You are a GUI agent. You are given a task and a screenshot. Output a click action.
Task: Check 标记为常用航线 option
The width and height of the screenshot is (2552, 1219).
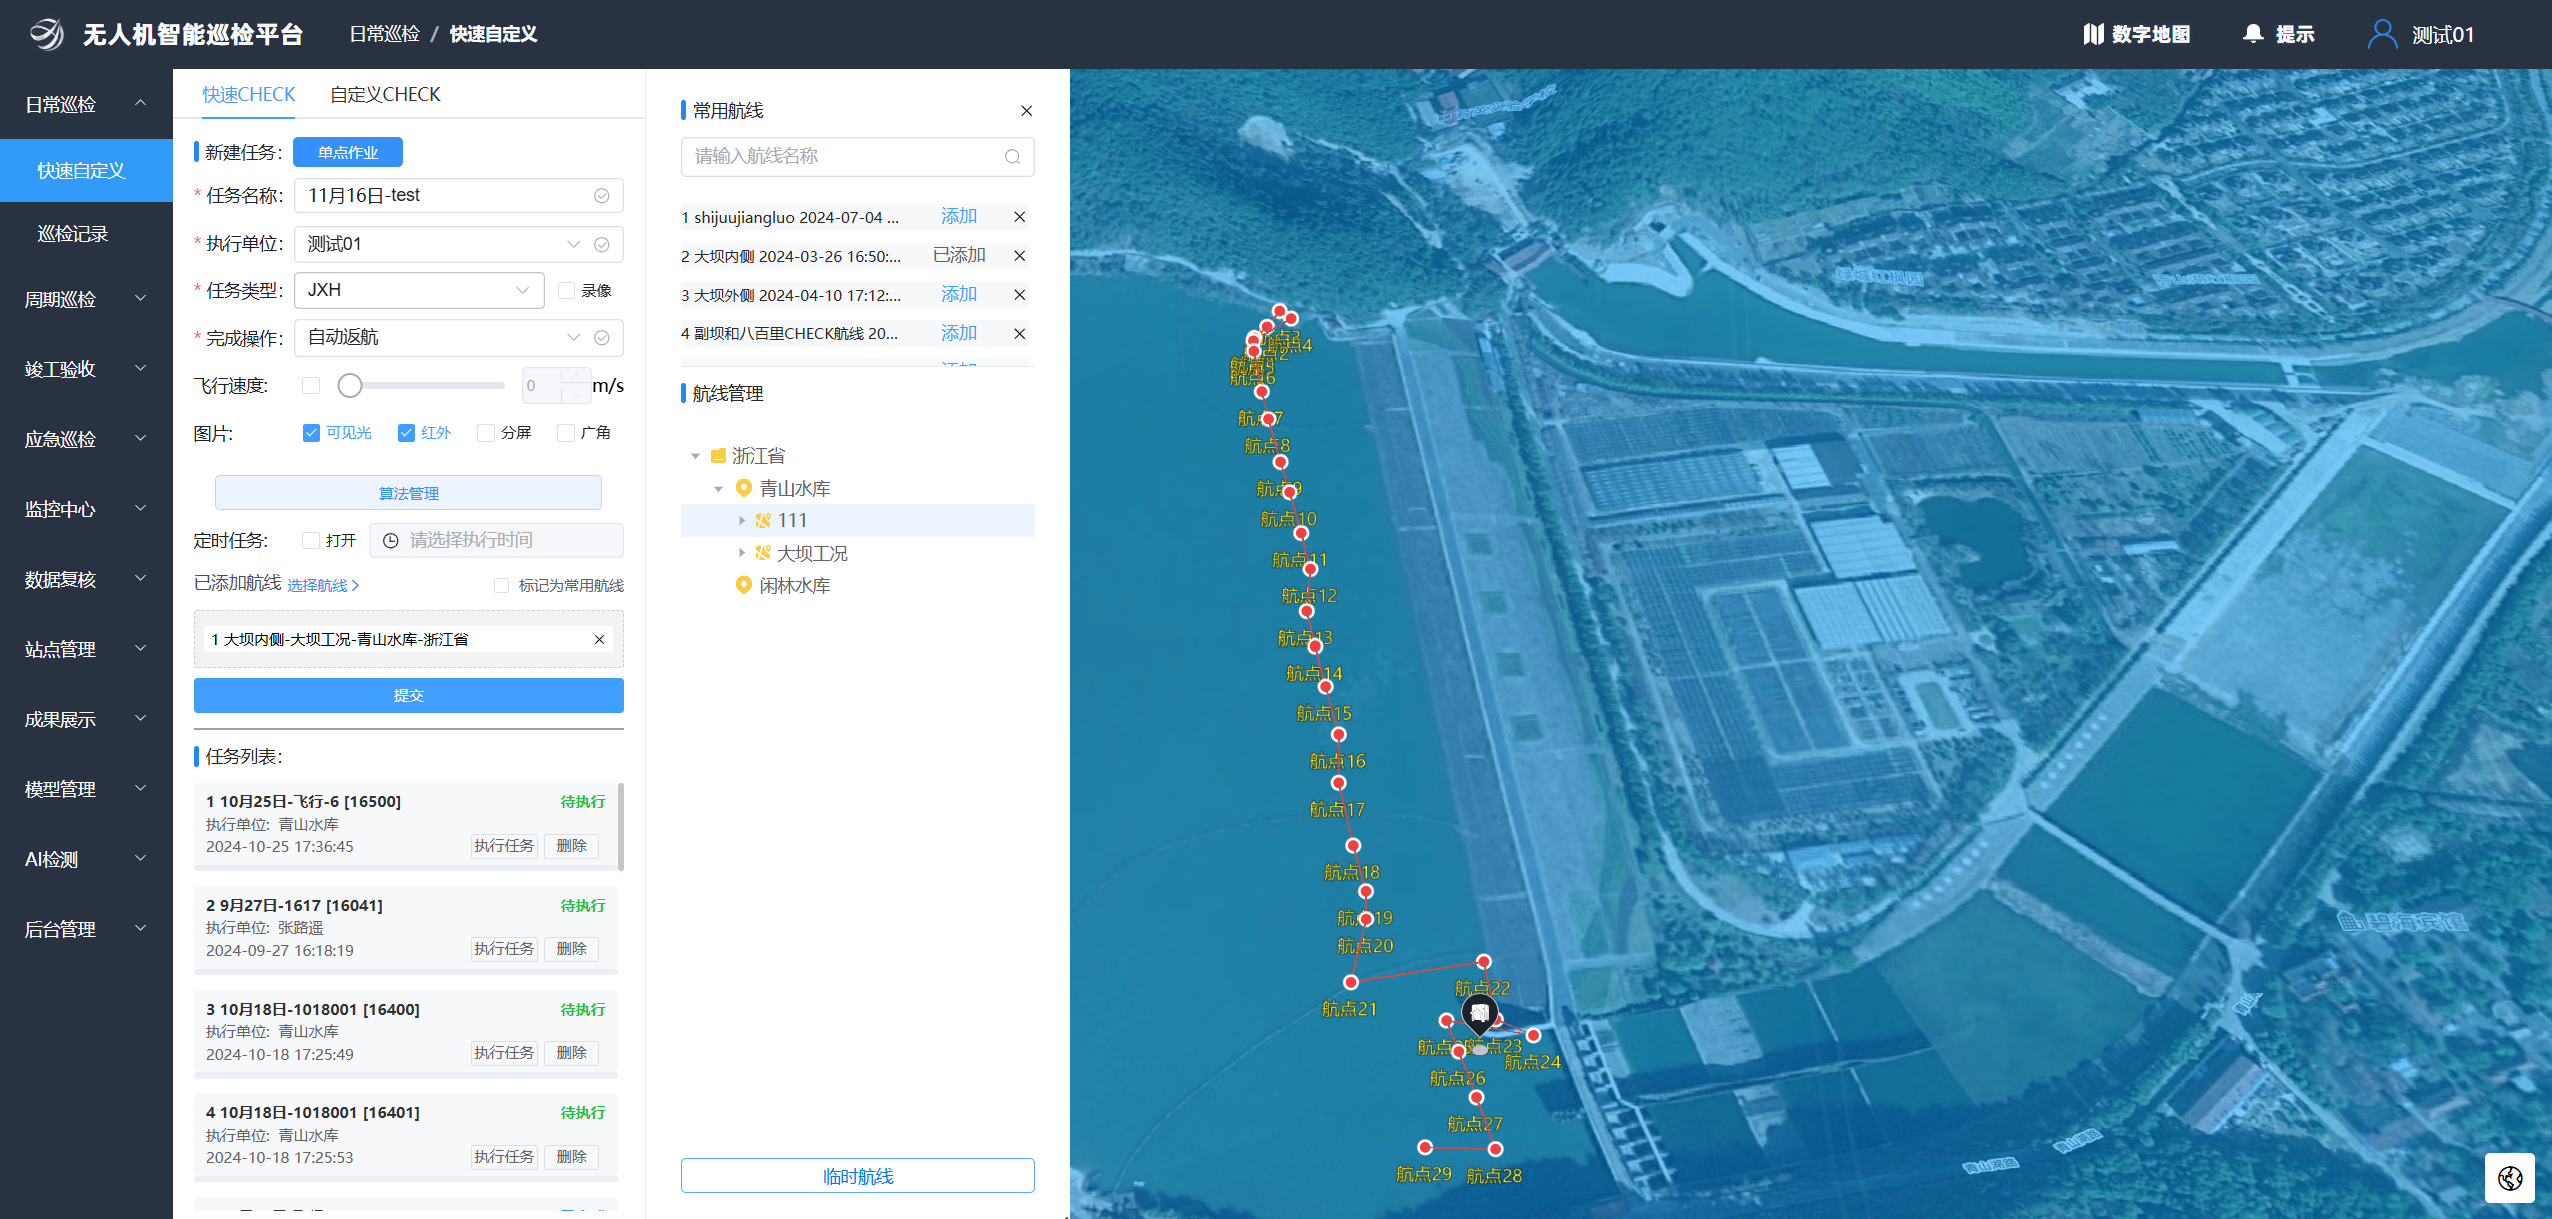pyautogui.click(x=502, y=586)
